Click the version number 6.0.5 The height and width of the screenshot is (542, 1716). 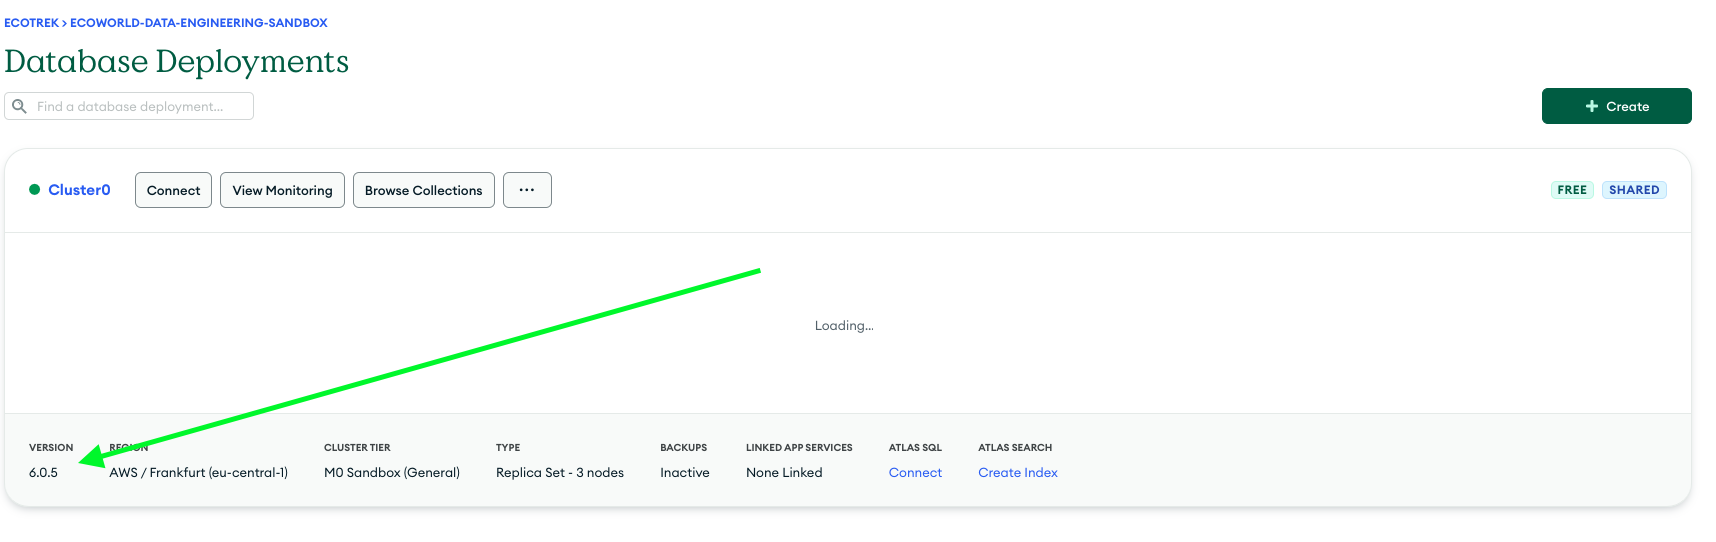pyautogui.click(x=43, y=472)
